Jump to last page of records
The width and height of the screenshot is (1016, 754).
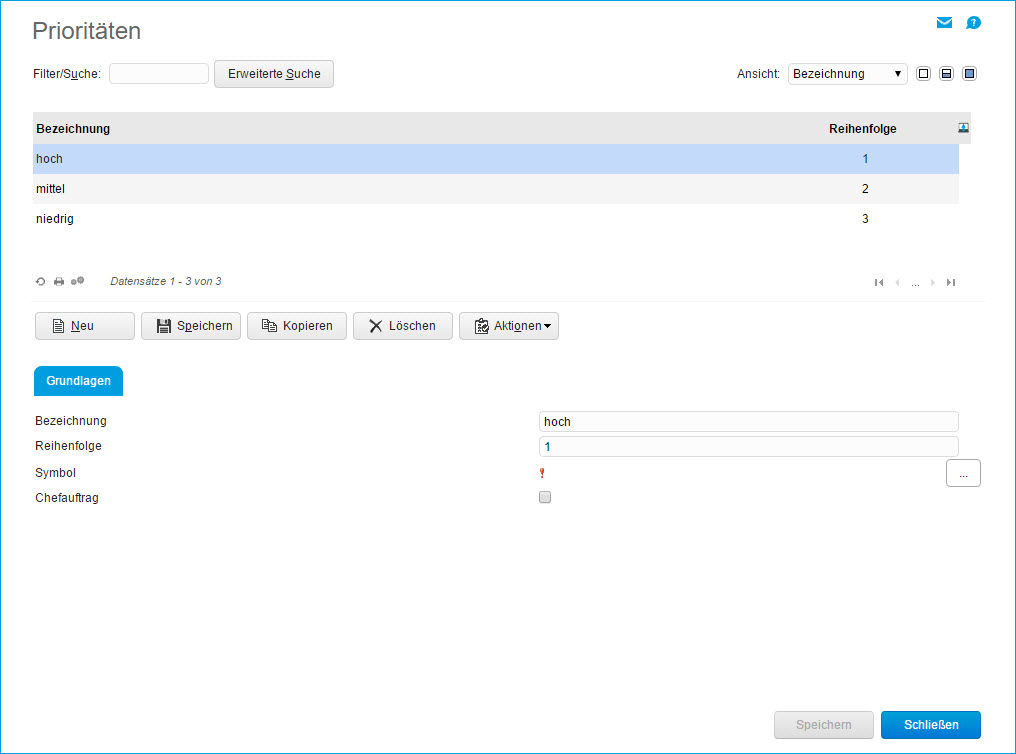(951, 283)
